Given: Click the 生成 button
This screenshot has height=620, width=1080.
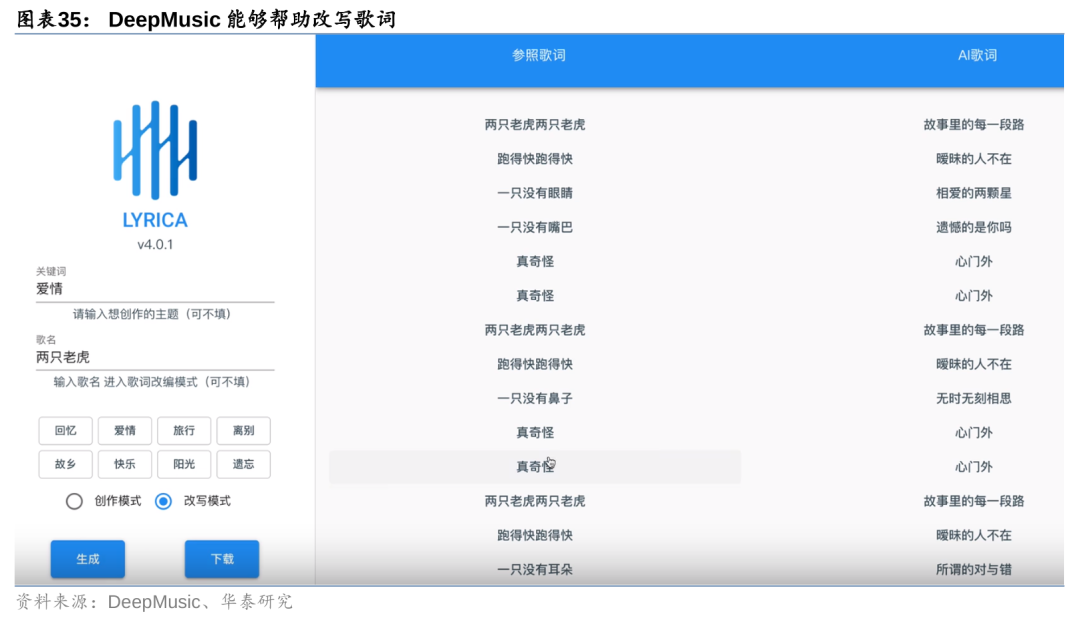Looking at the screenshot, I should pyautogui.click(x=87, y=559).
